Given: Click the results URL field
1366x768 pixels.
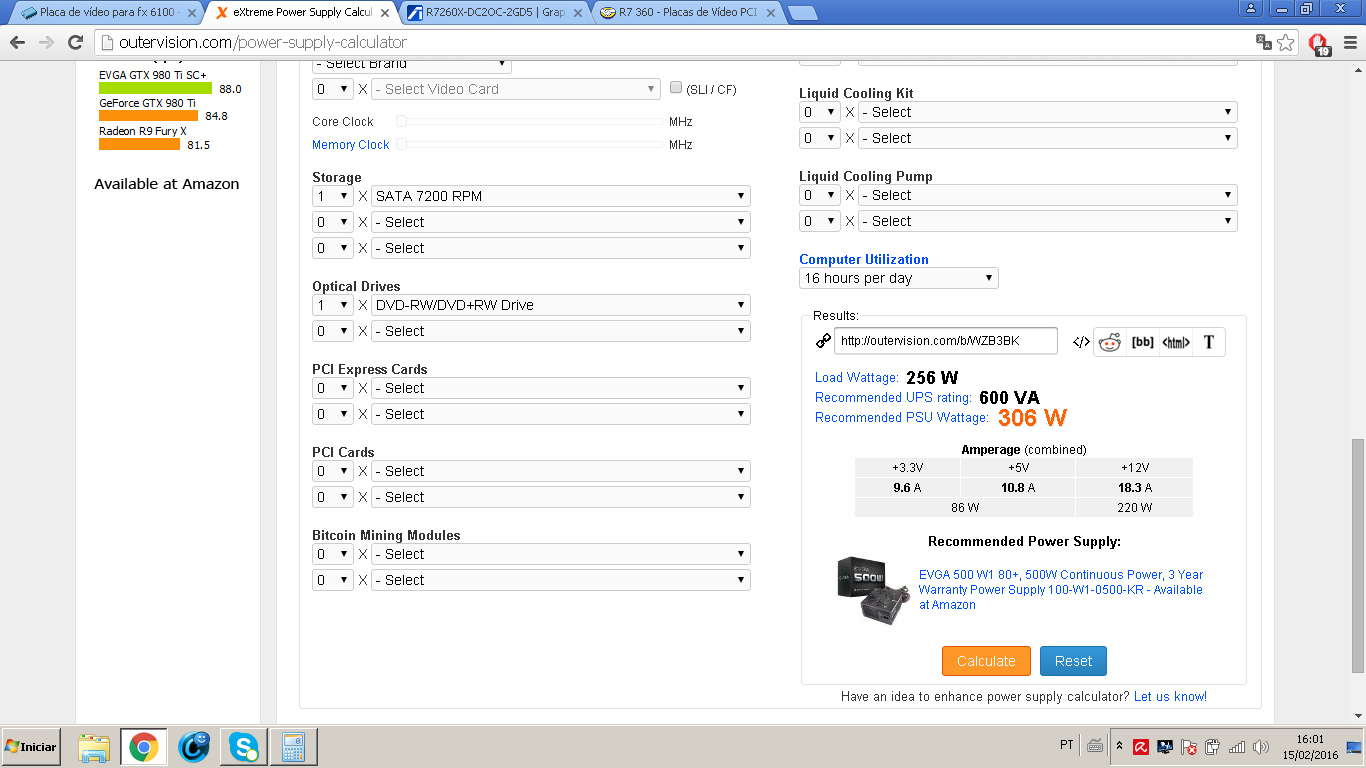Looking at the screenshot, I should tap(946, 341).
